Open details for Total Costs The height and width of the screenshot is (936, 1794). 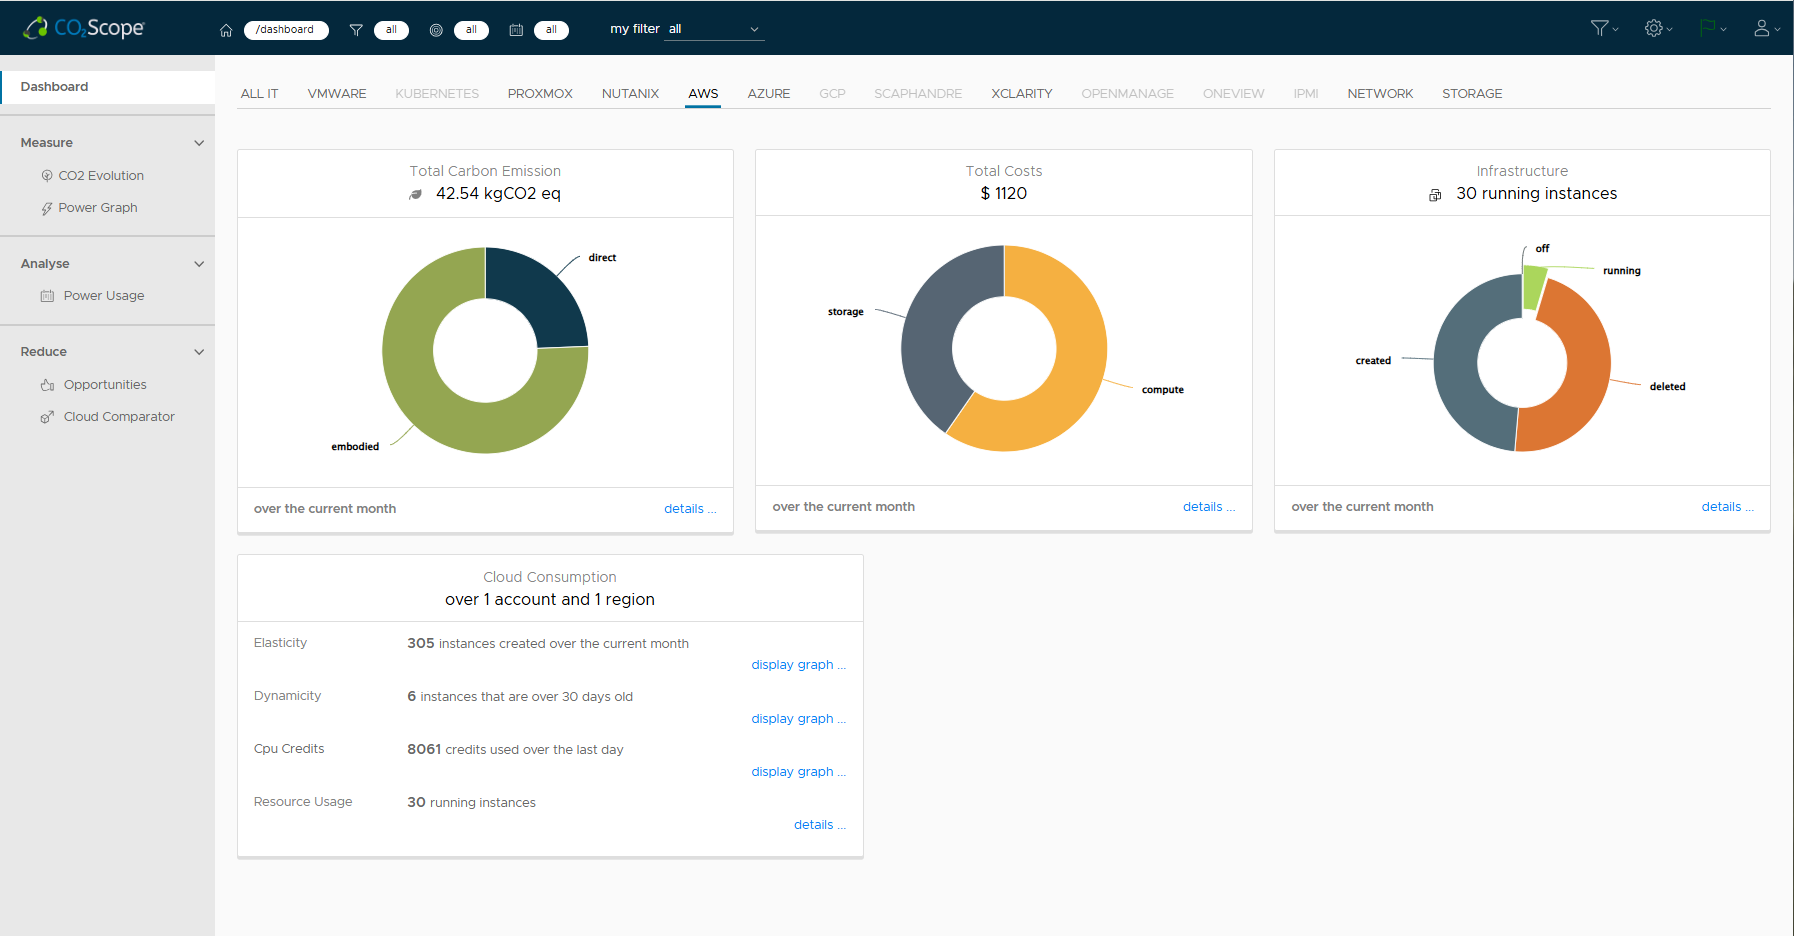[1209, 507]
